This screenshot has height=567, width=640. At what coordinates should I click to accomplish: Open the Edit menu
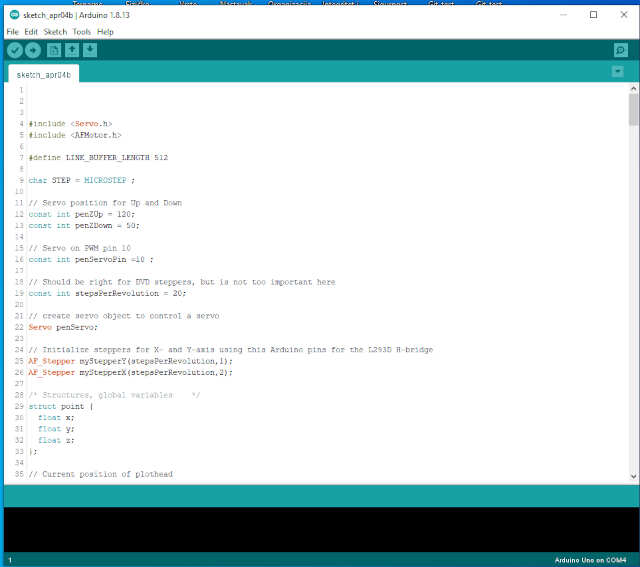click(x=31, y=32)
